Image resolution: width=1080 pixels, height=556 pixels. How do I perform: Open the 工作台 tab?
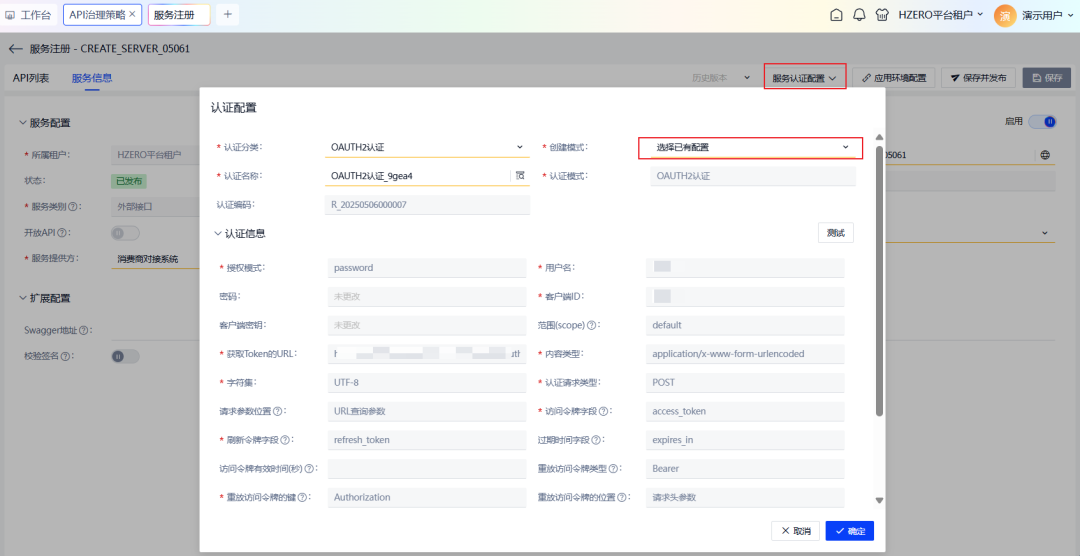coord(28,15)
